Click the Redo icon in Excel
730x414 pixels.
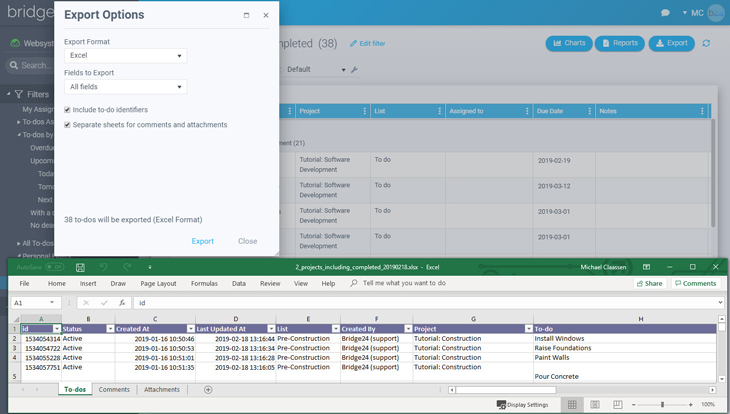point(127,267)
